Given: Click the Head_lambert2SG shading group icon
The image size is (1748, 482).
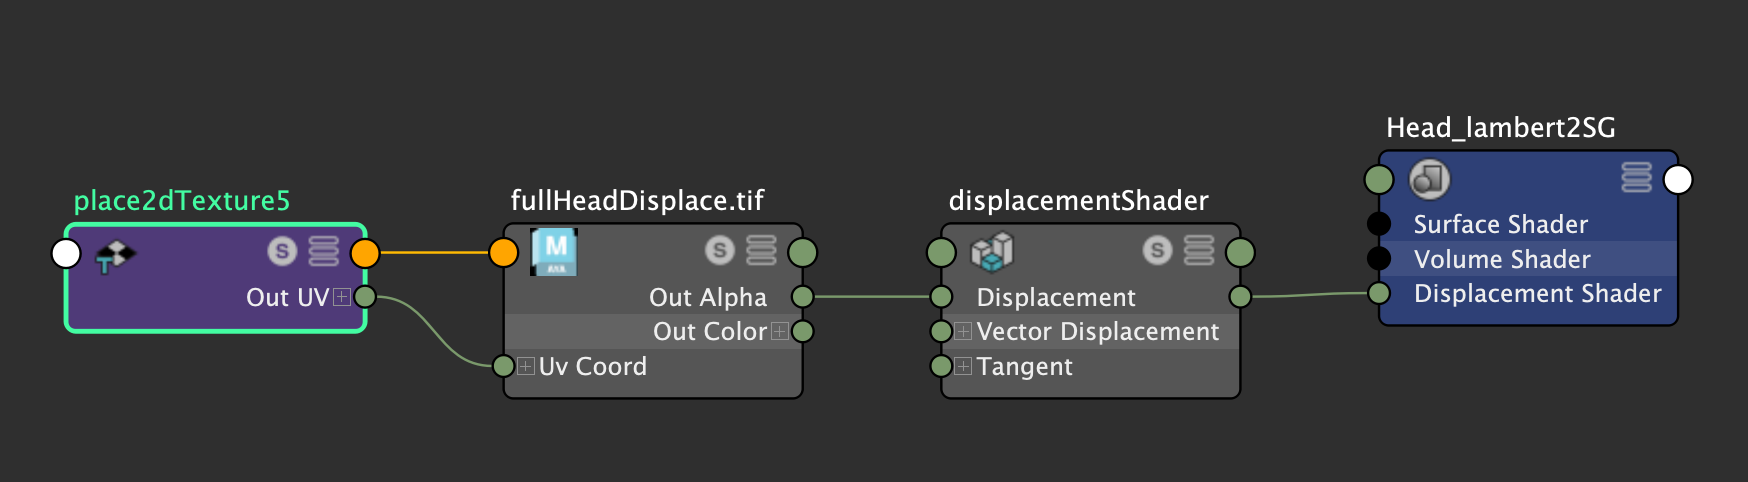Looking at the screenshot, I should point(1429,179).
